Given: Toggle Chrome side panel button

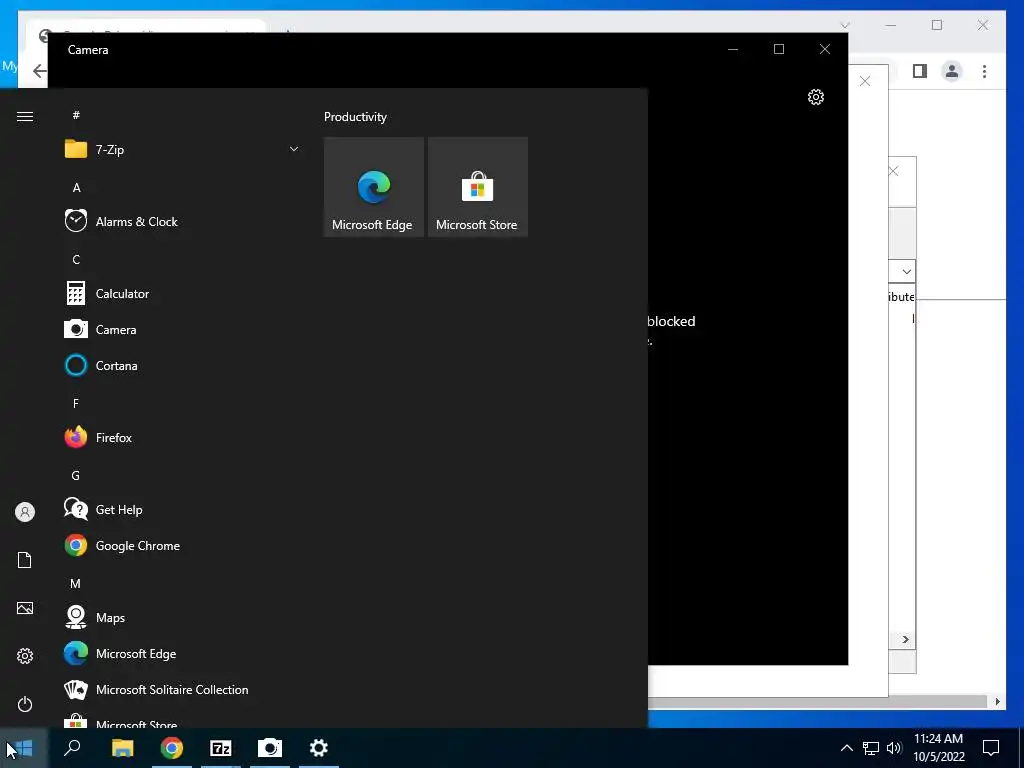Looking at the screenshot, I should click(x=920, y=71).
